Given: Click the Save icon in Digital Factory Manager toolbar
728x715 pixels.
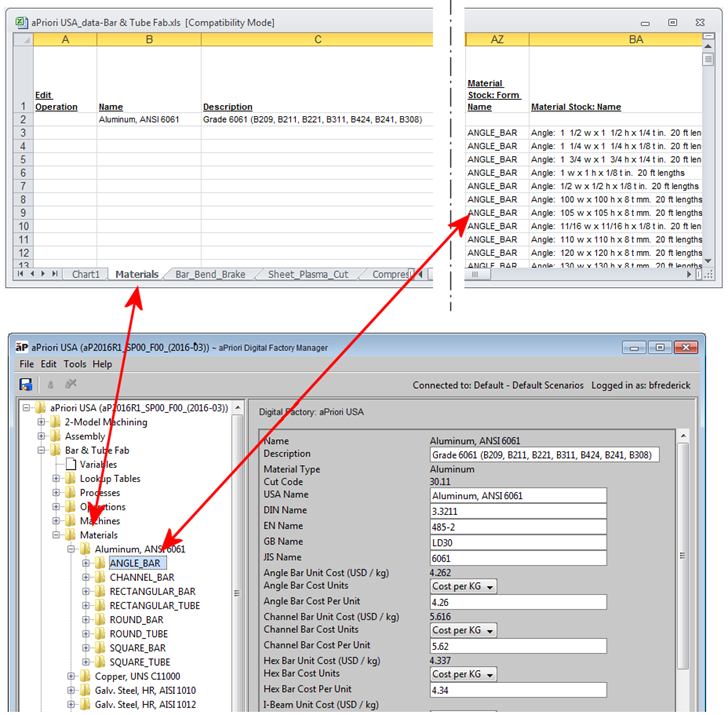Looking at the screenshot, I should pos(26,384).
